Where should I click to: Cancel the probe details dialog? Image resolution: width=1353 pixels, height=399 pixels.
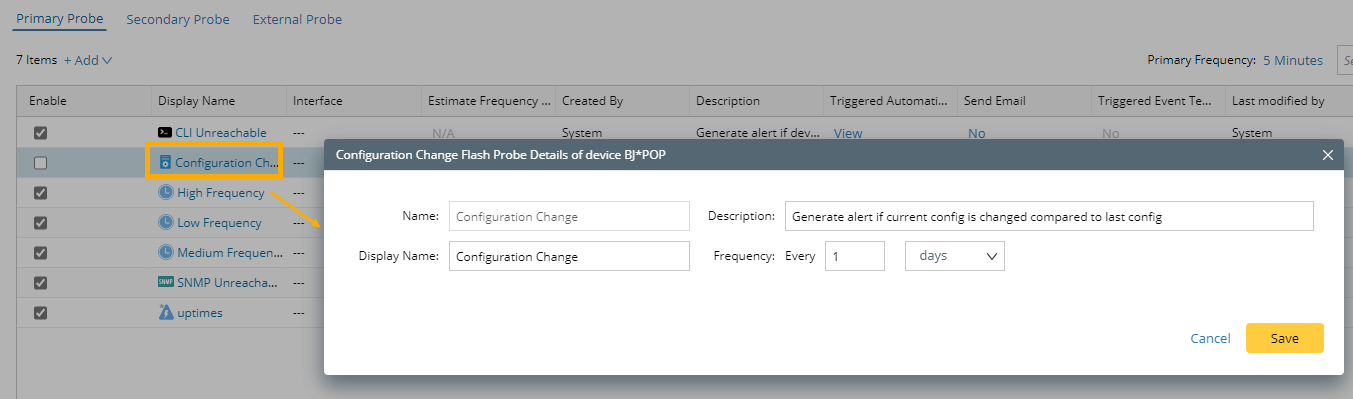pos(1210,338)
